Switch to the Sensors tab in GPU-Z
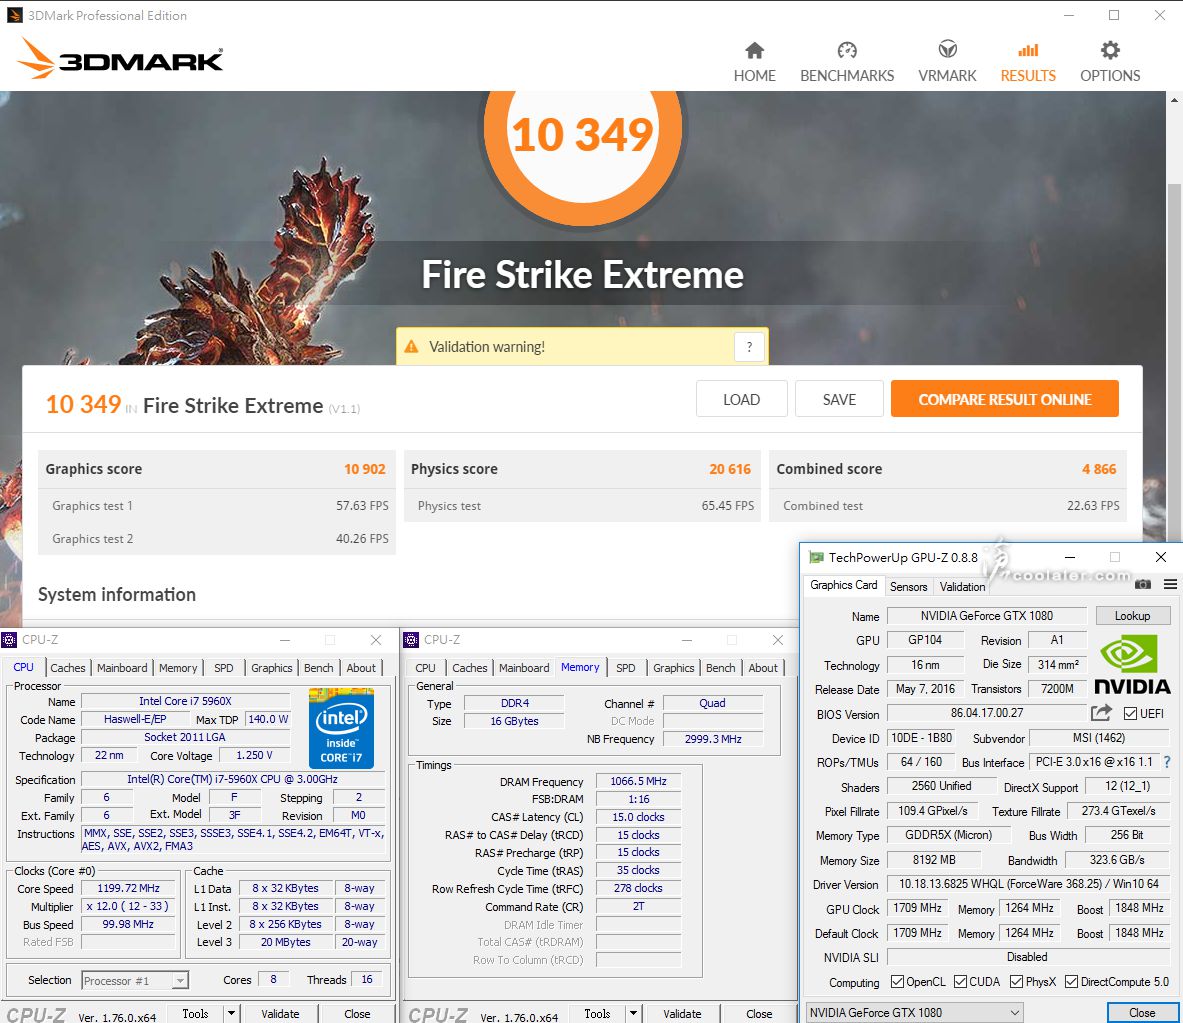 (908, 586)
